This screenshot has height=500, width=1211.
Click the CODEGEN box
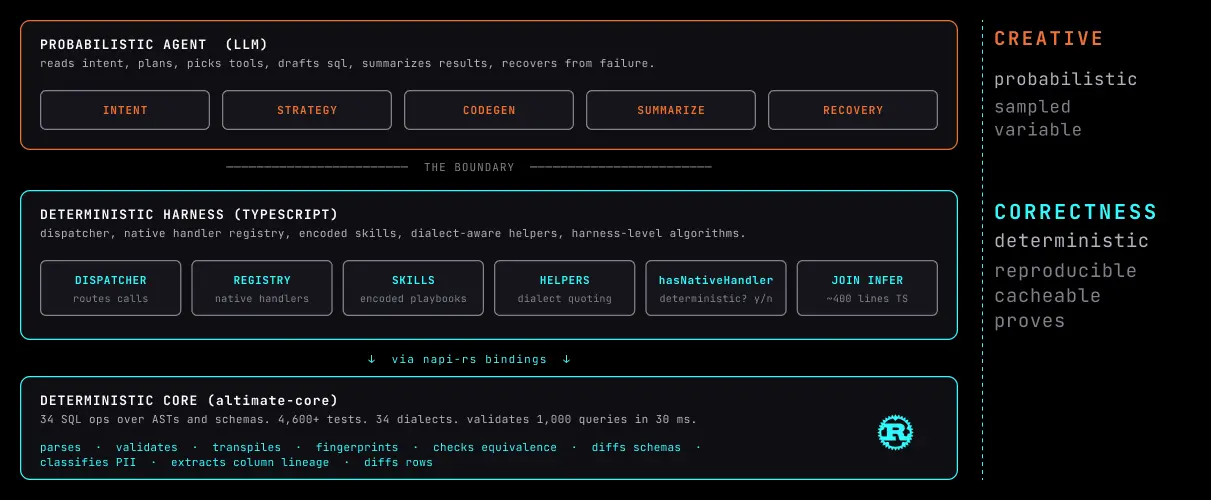click(x=489, y=110)
